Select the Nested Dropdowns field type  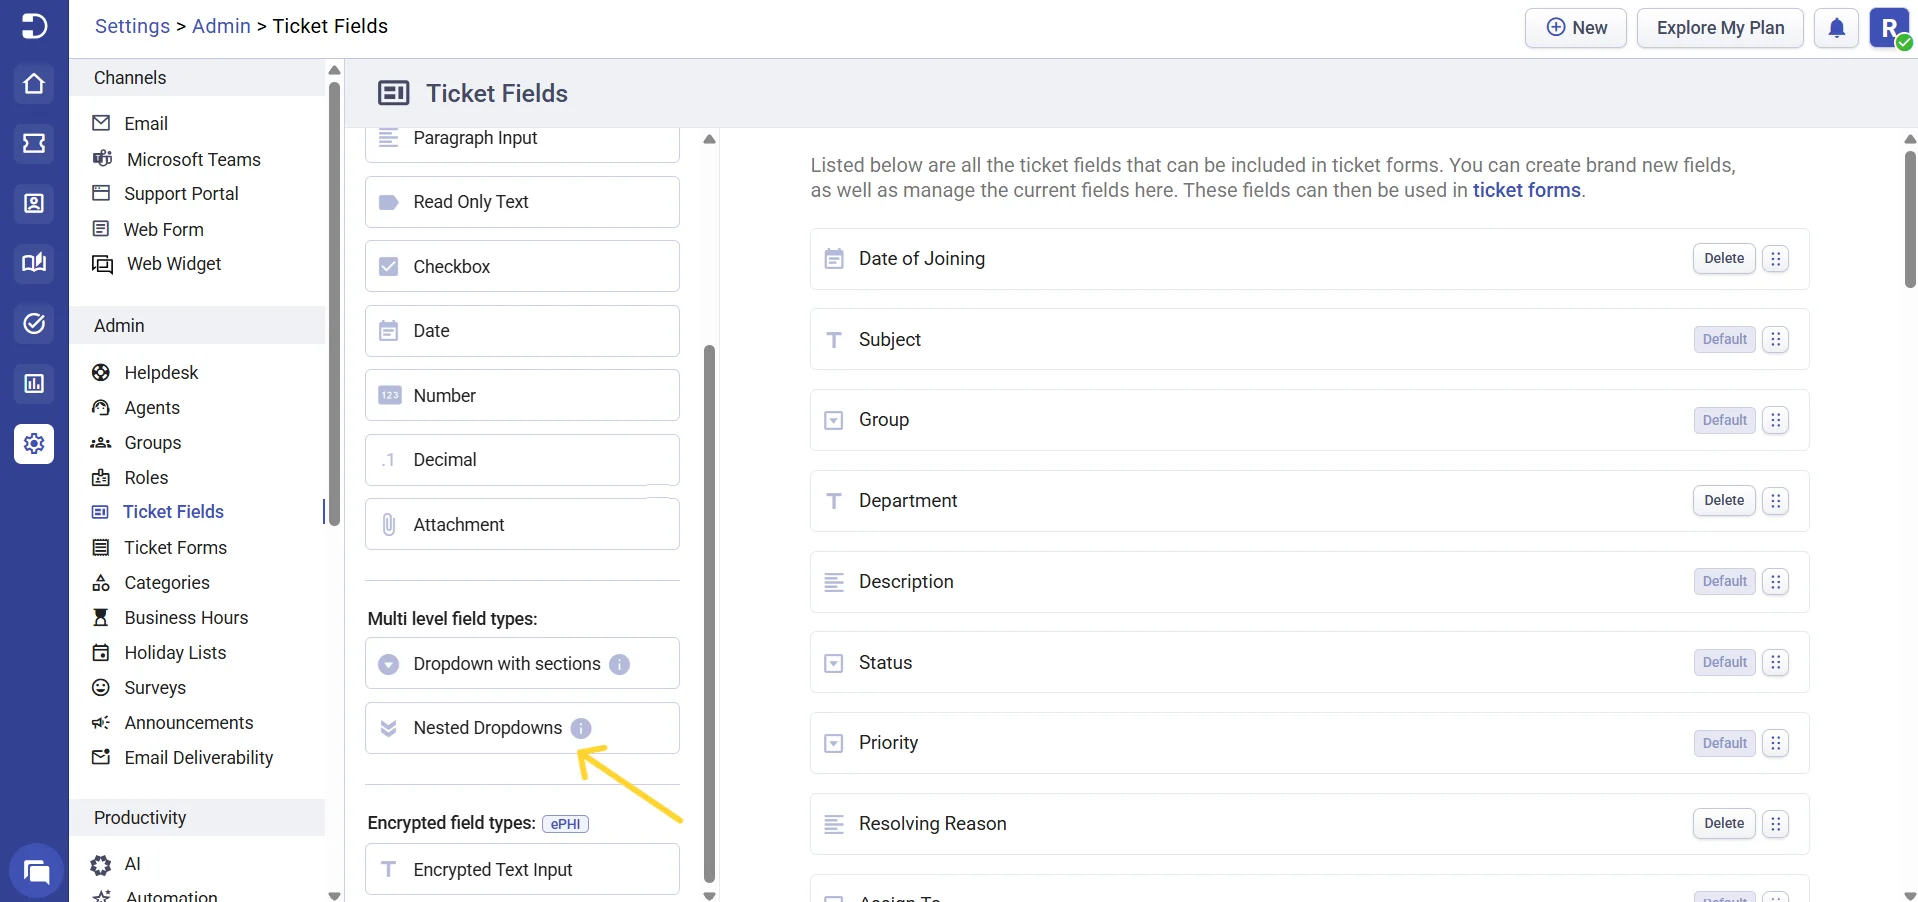coord(522,728)
